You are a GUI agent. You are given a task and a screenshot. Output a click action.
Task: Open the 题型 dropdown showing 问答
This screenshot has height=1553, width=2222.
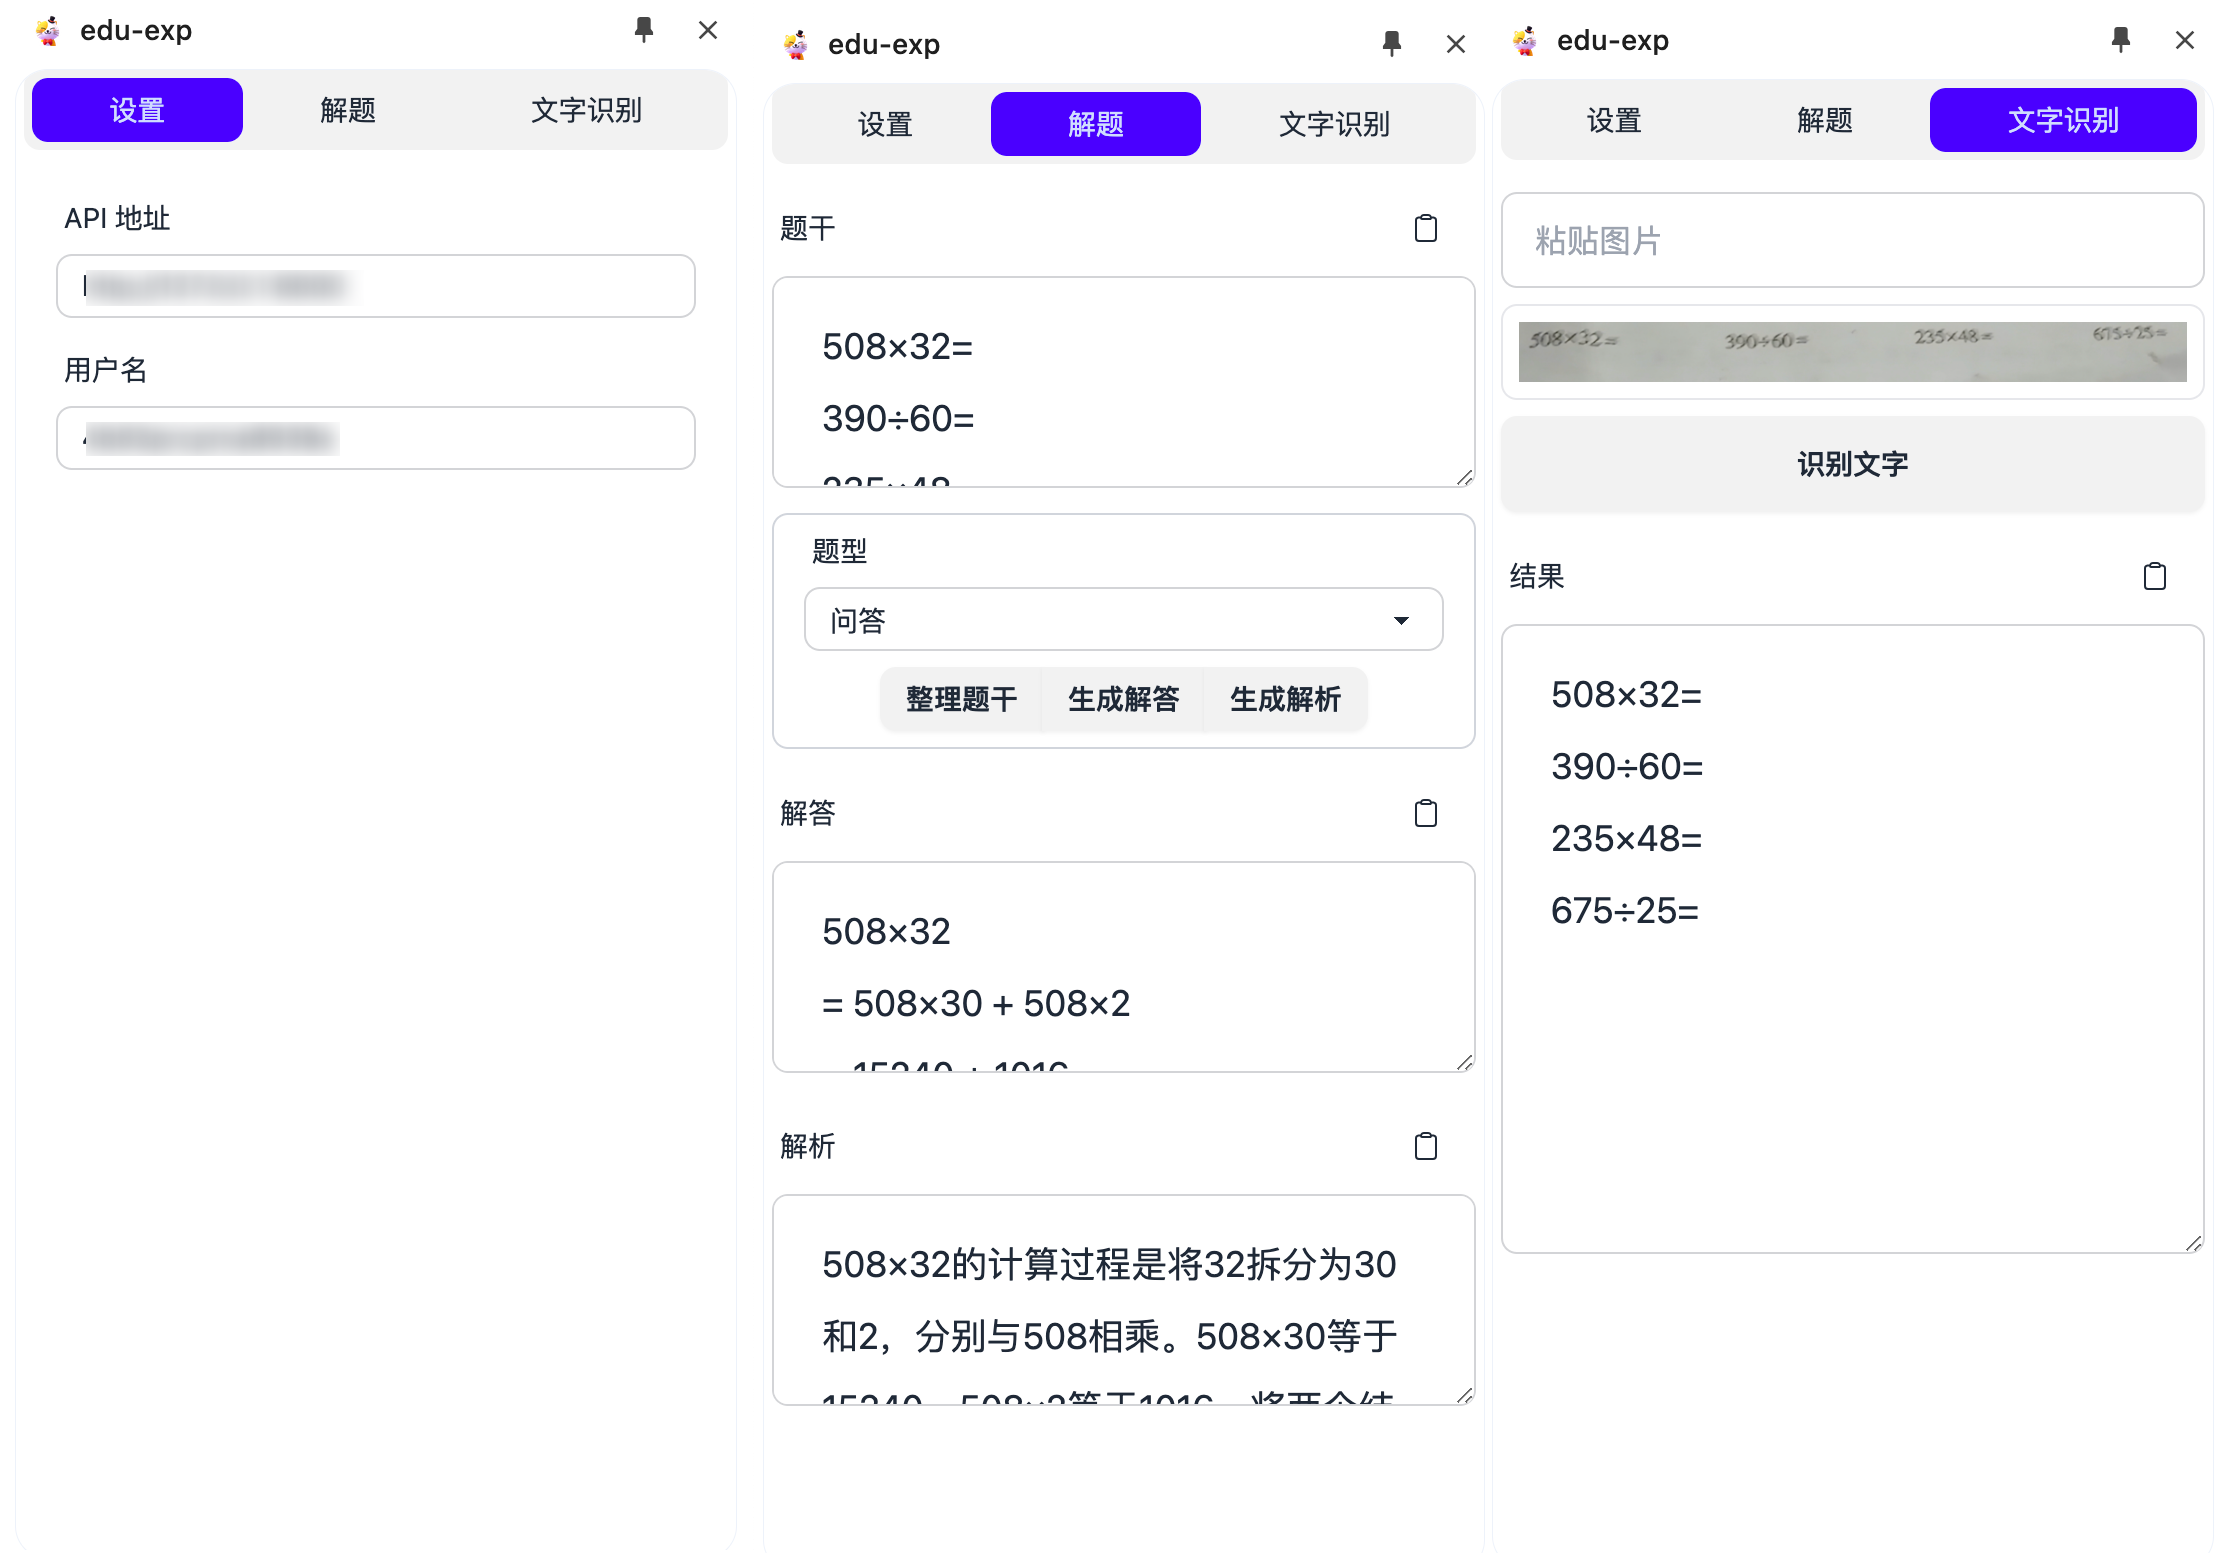[x=1122, y=619]
